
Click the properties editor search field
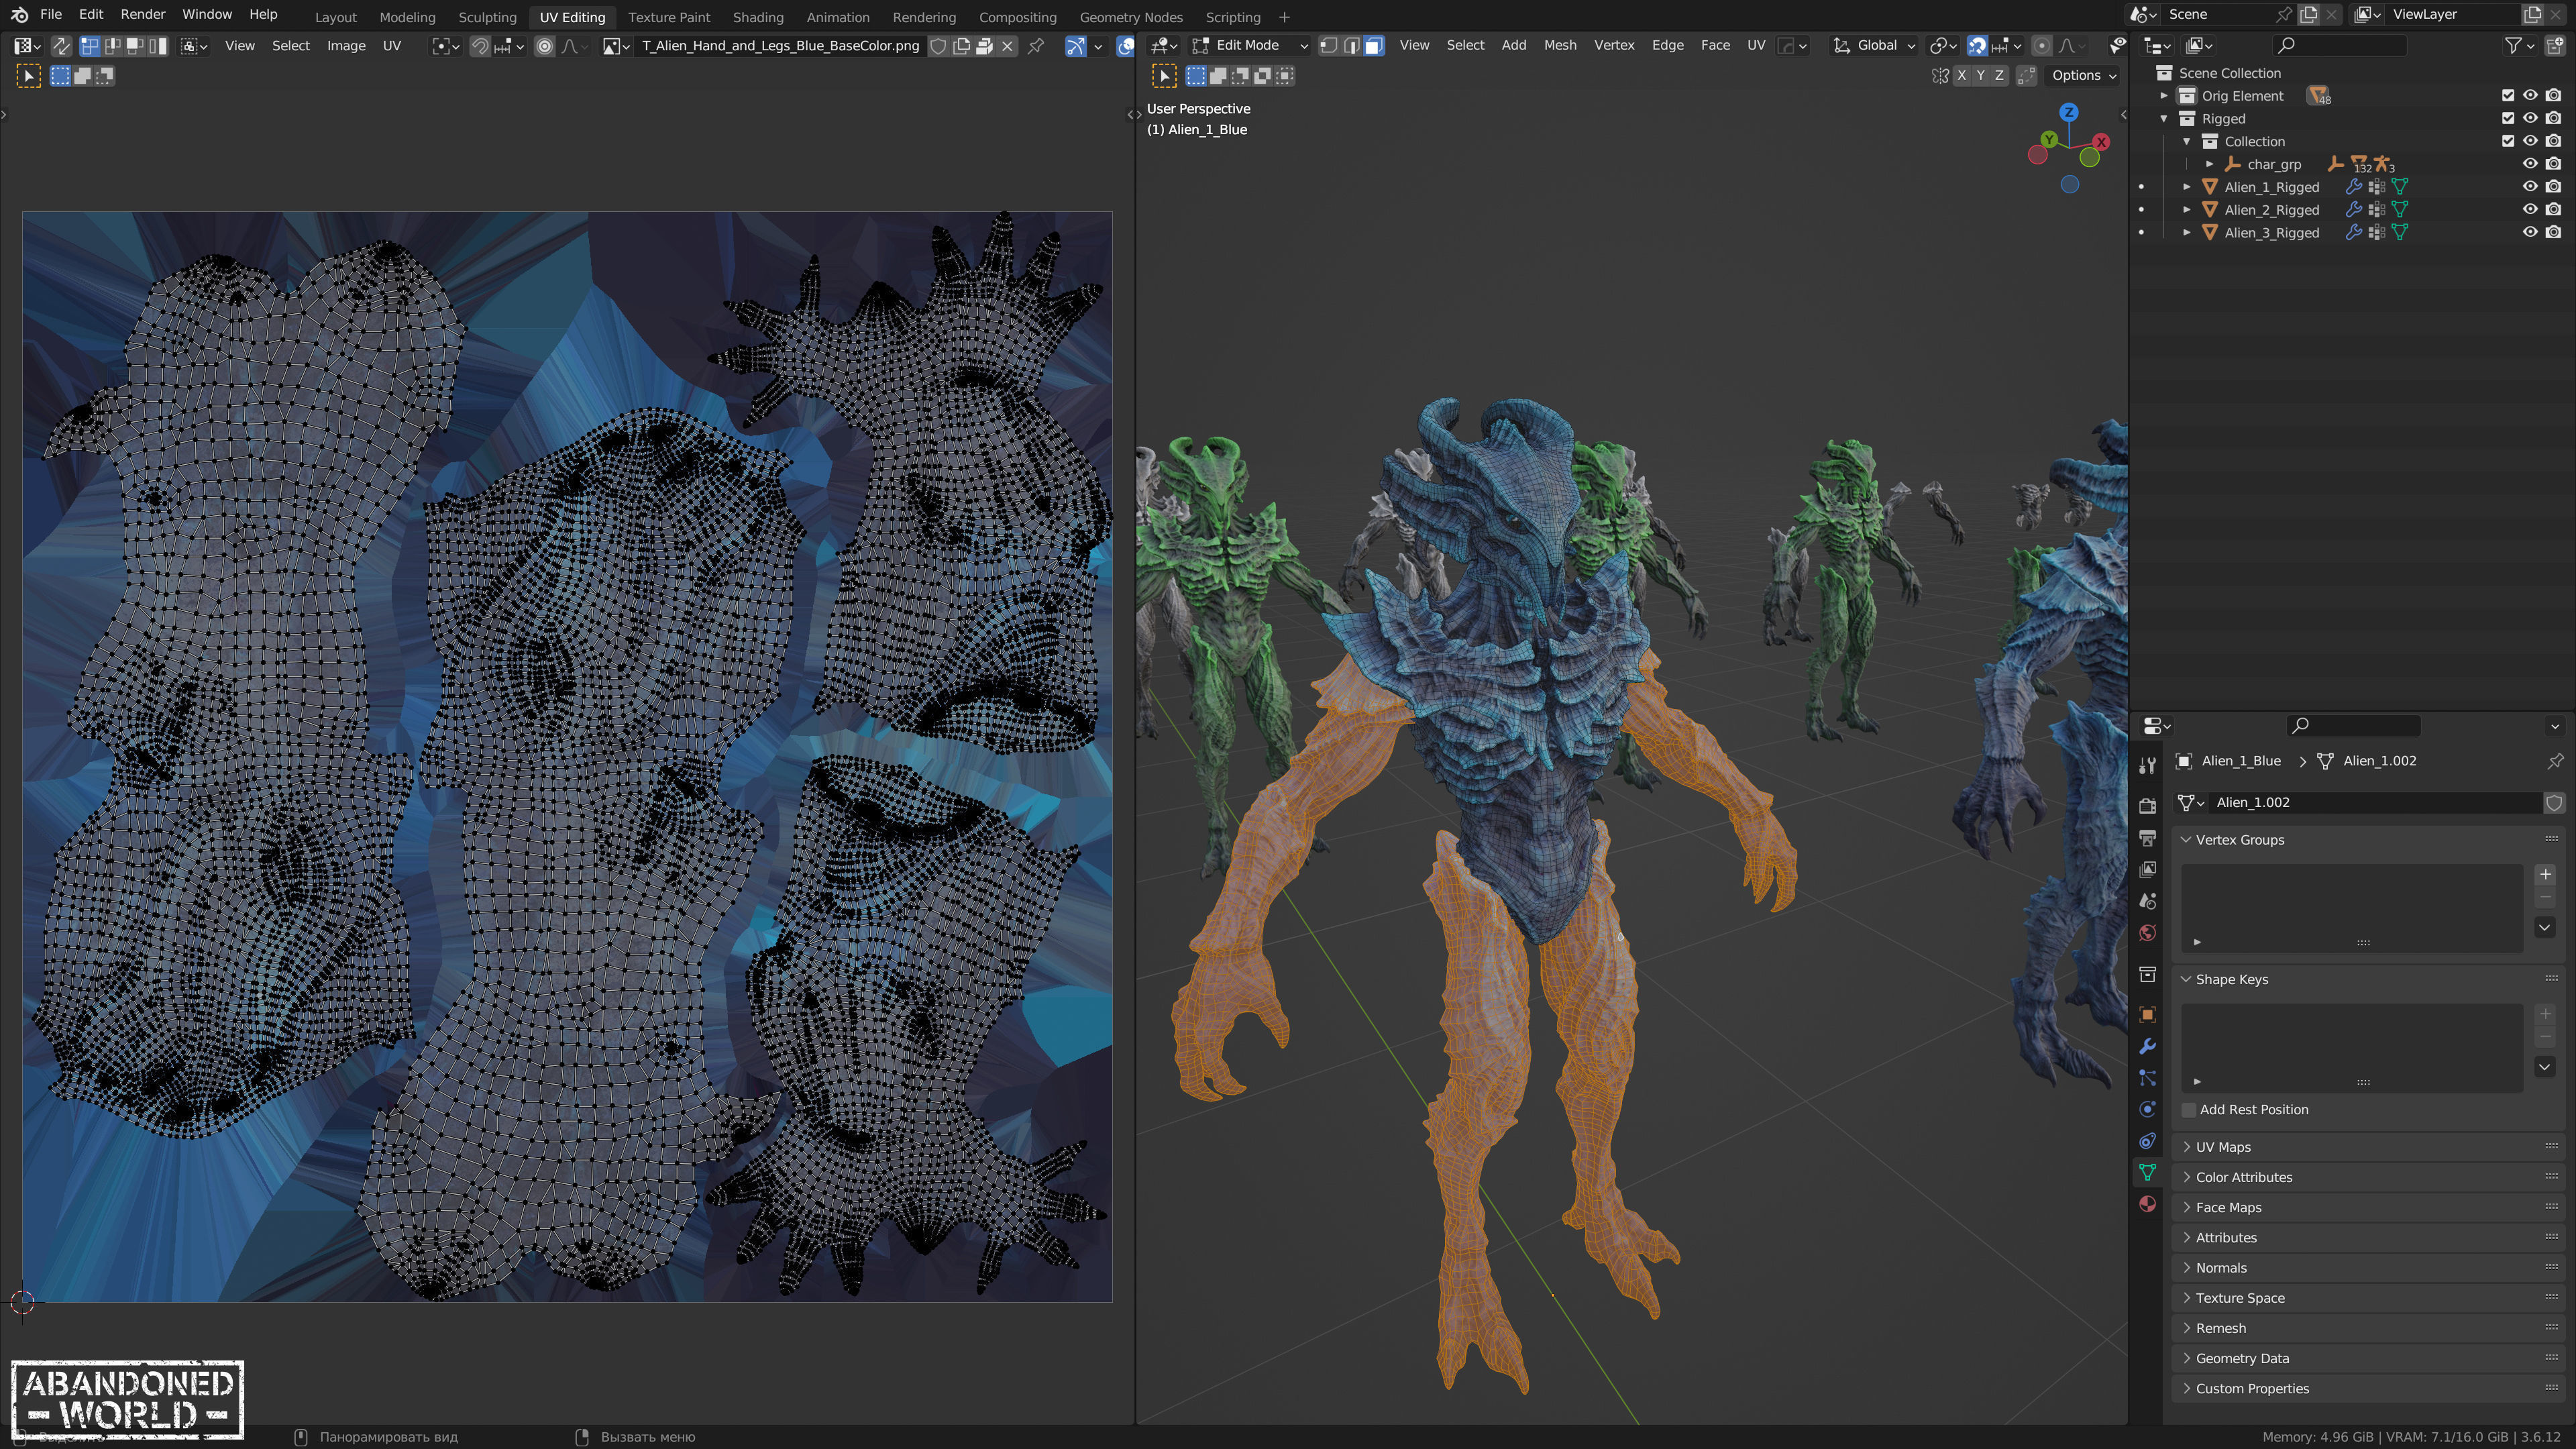(2353, 725)
